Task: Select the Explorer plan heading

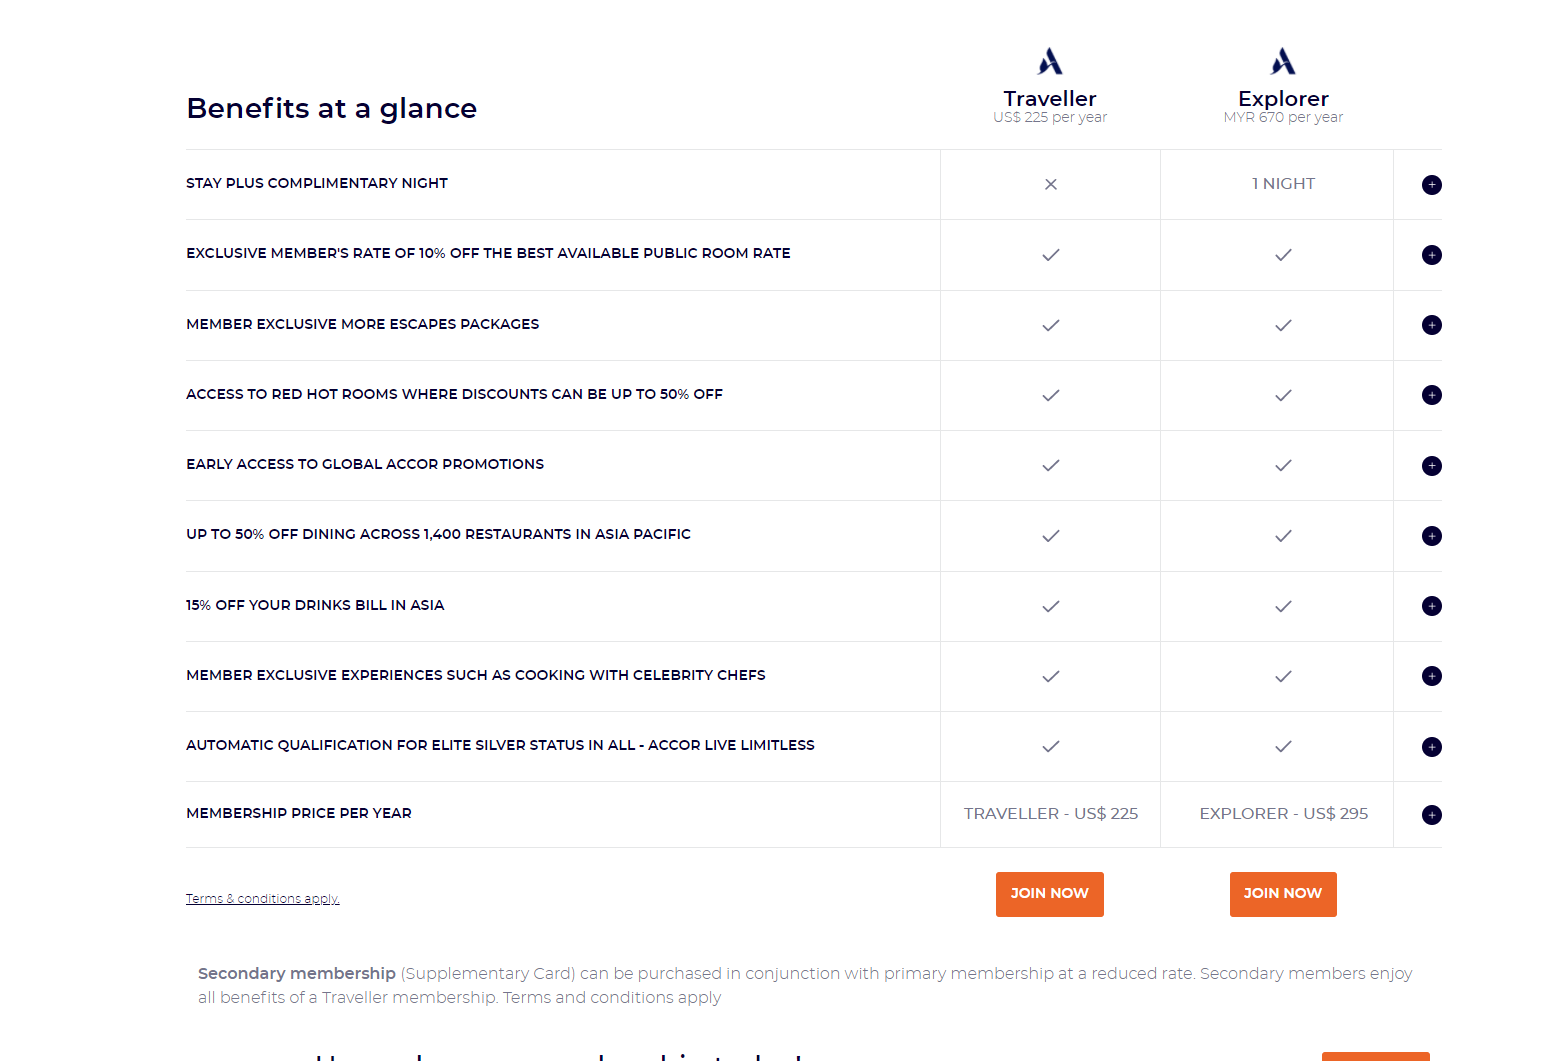Action: [1283, 99]
